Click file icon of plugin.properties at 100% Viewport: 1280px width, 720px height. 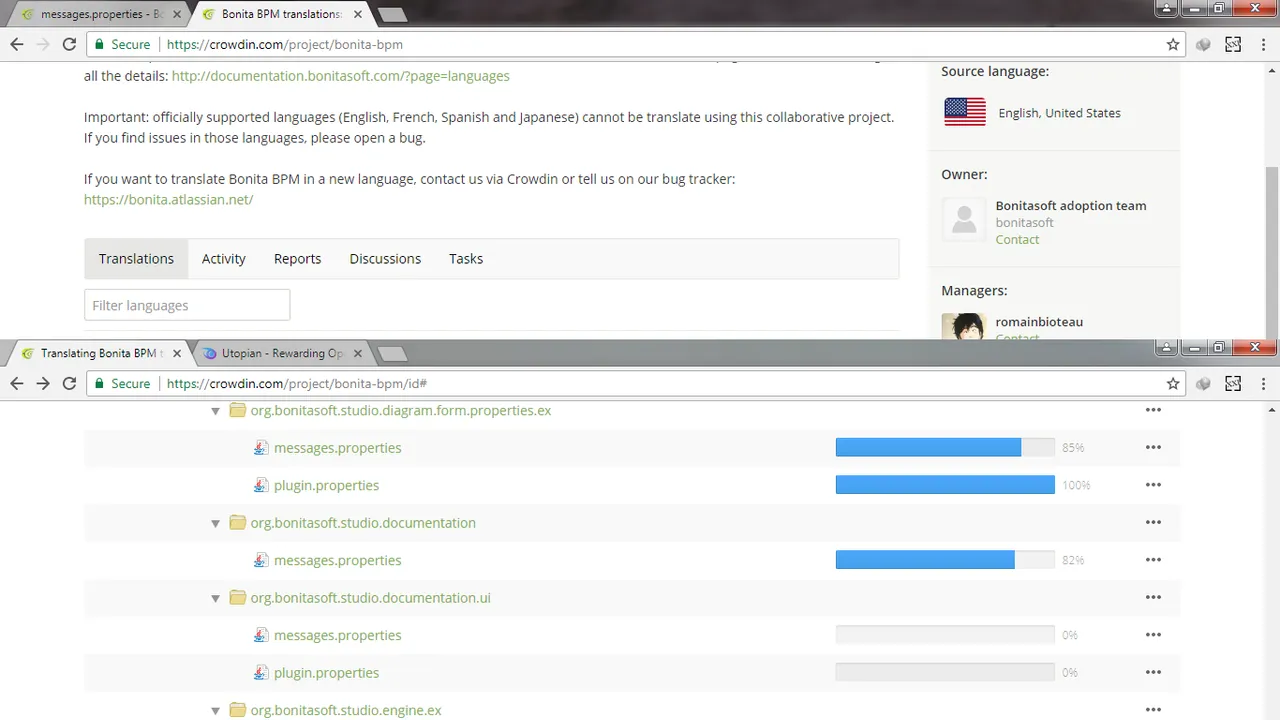[261, 485]
